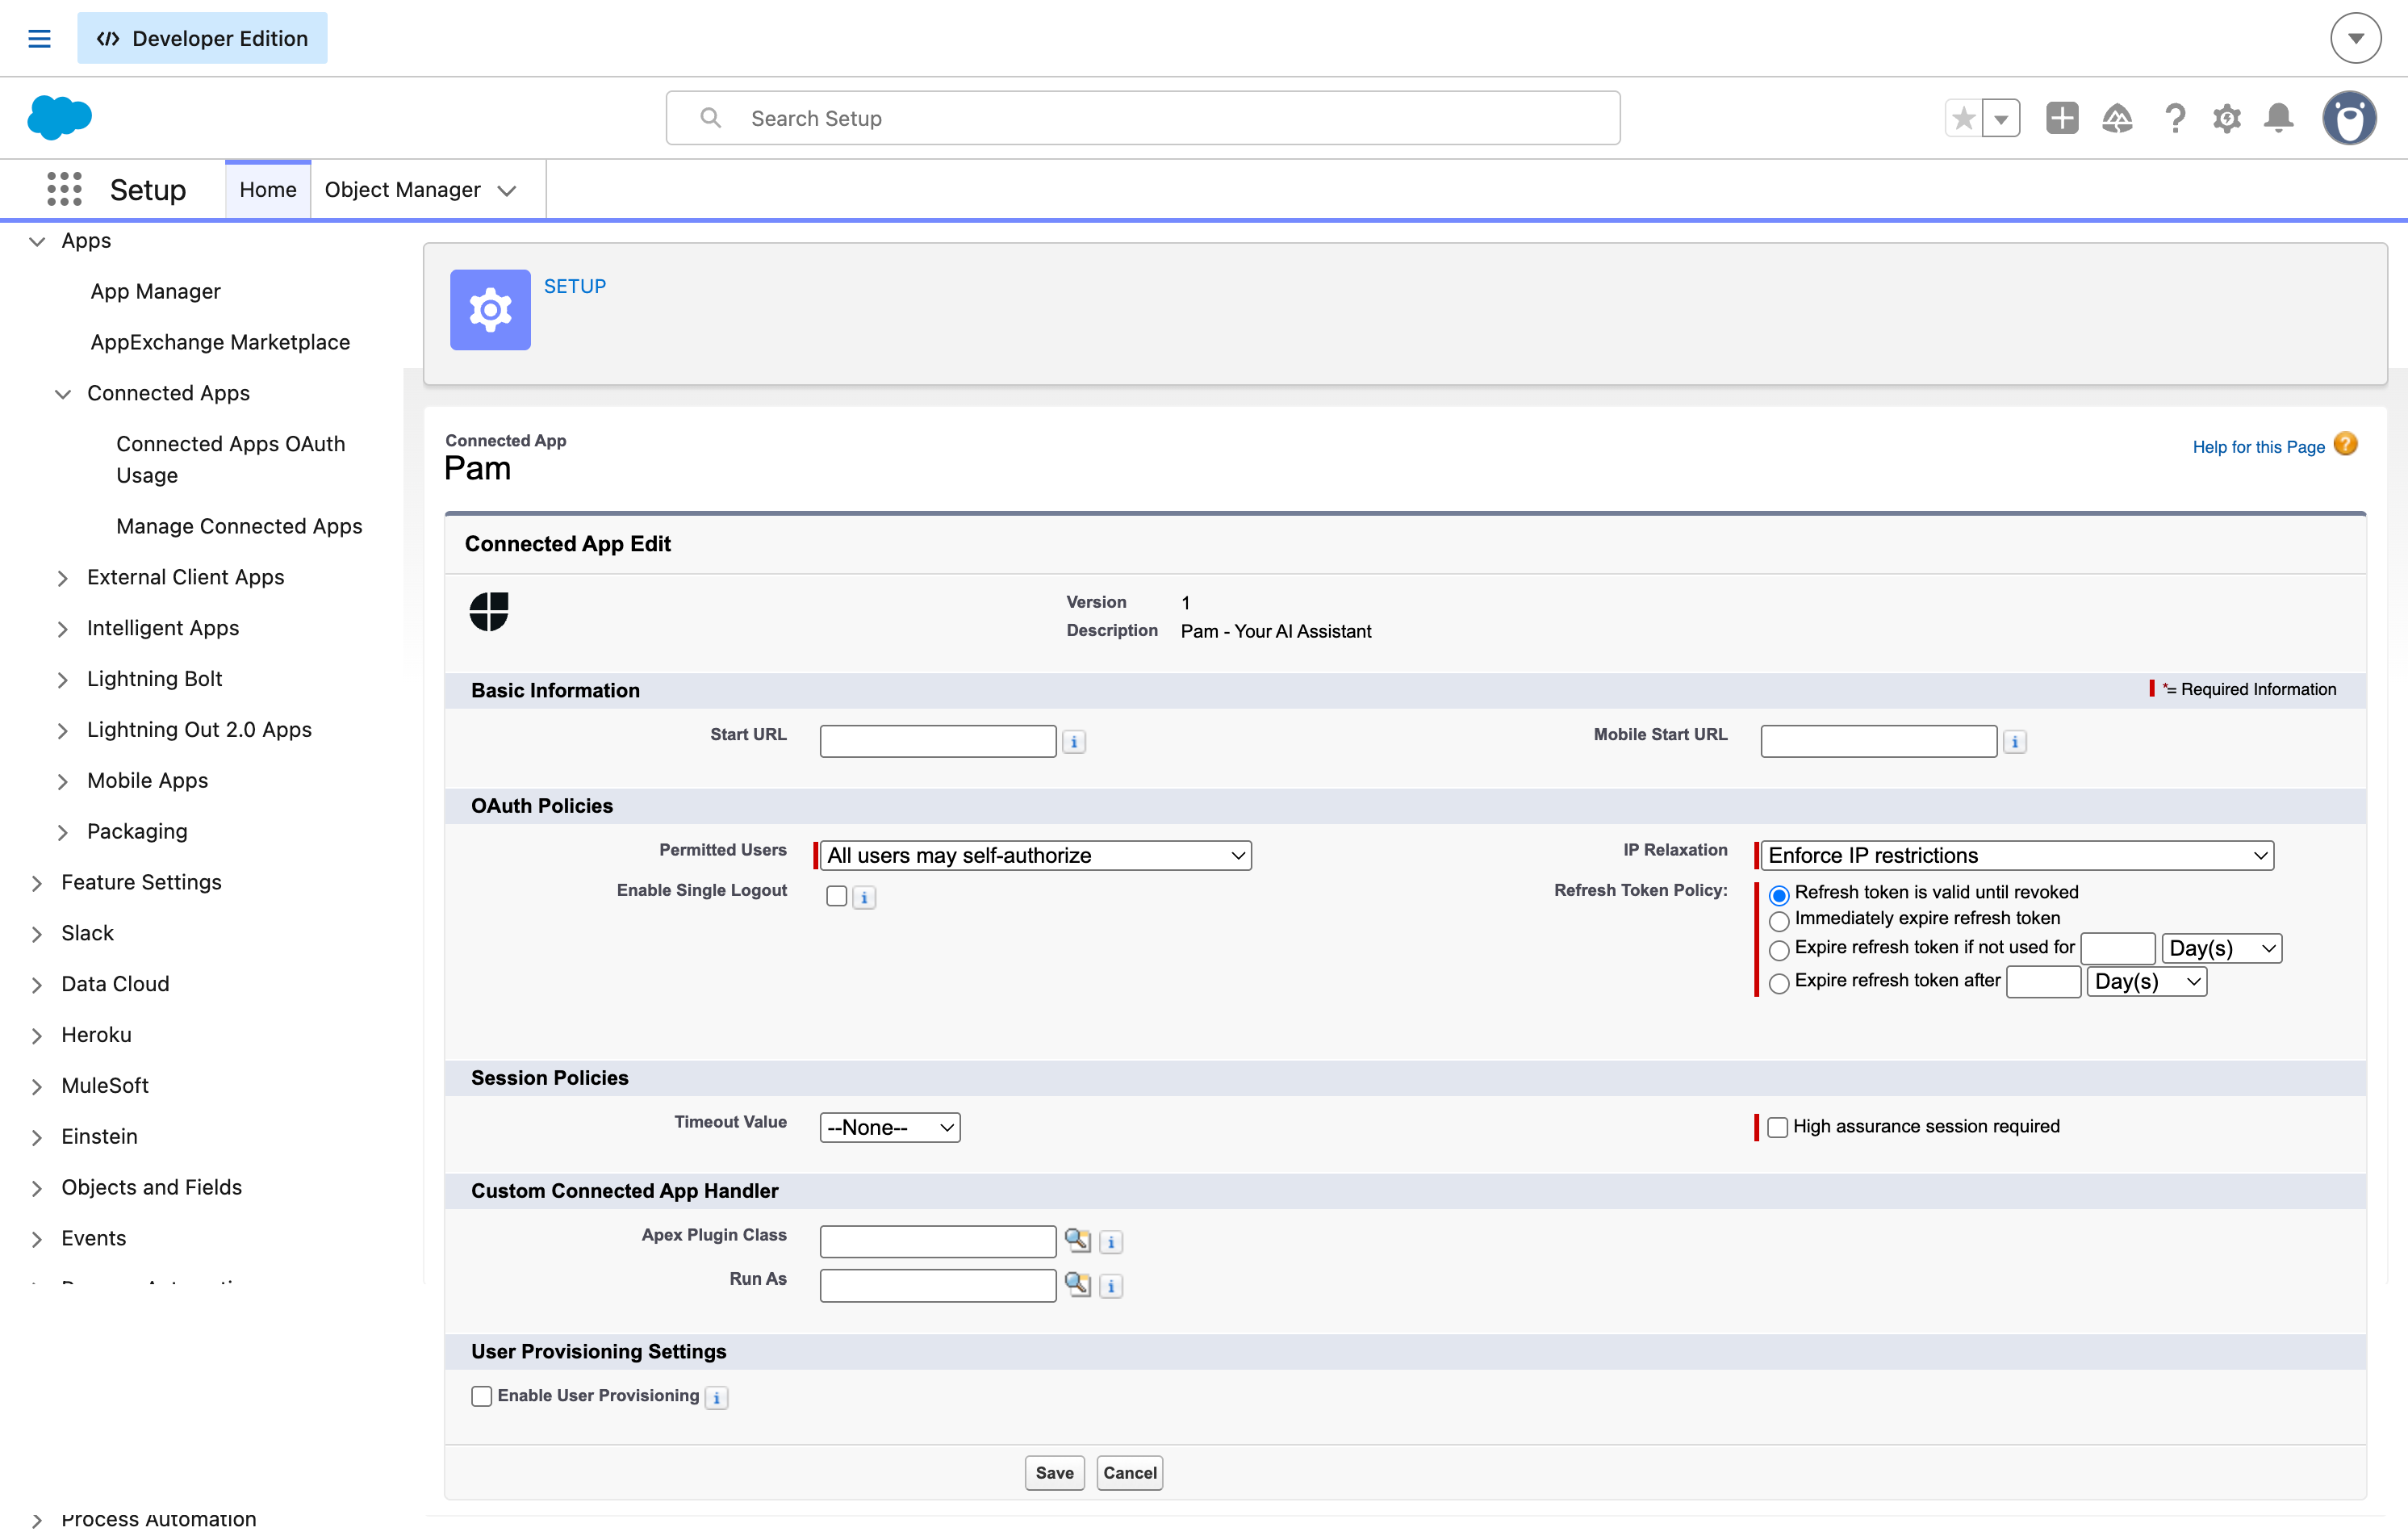The height and width of the screenshot is (1536, 2408).
Task: Open Manage Connected Apps
Action: click(x=239, y=526)
